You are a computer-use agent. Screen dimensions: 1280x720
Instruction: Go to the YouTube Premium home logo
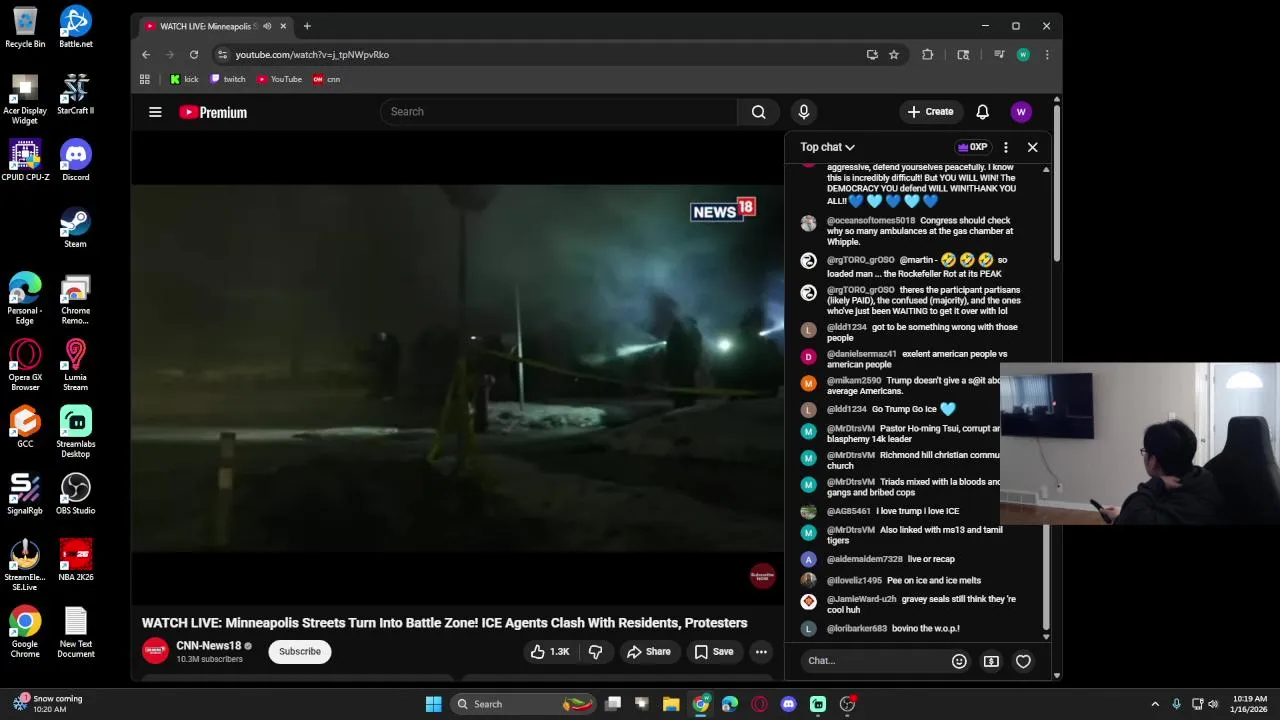pos(213,112)
